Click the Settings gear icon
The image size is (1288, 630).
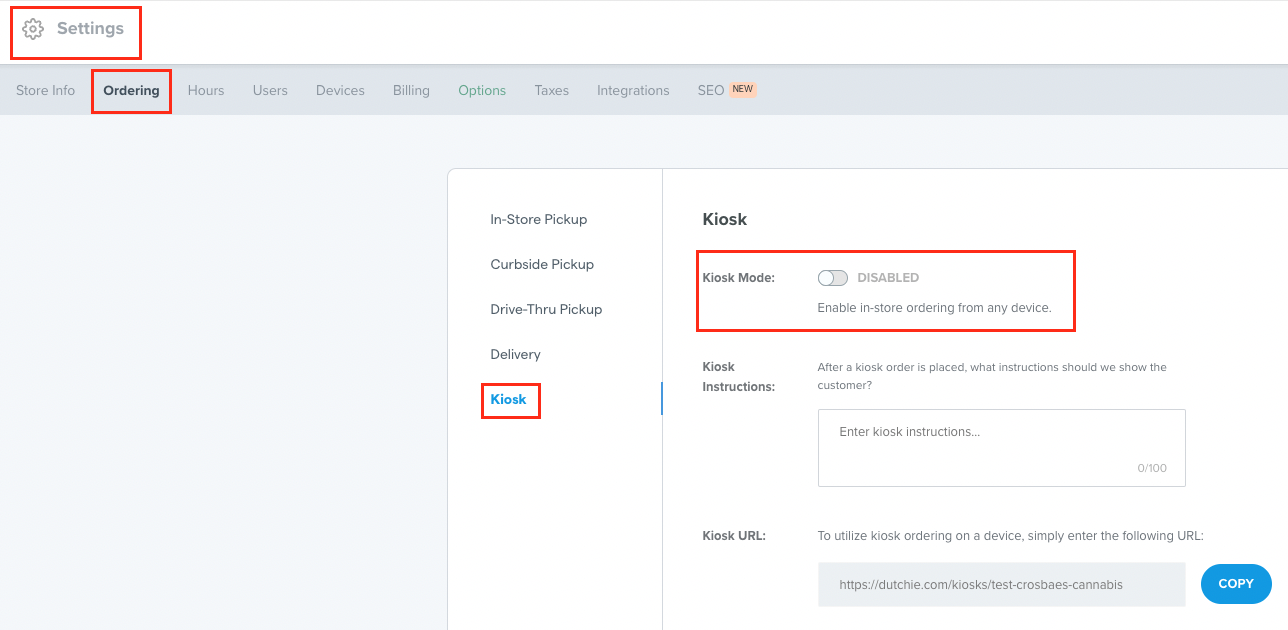click(x=33, y=29)
